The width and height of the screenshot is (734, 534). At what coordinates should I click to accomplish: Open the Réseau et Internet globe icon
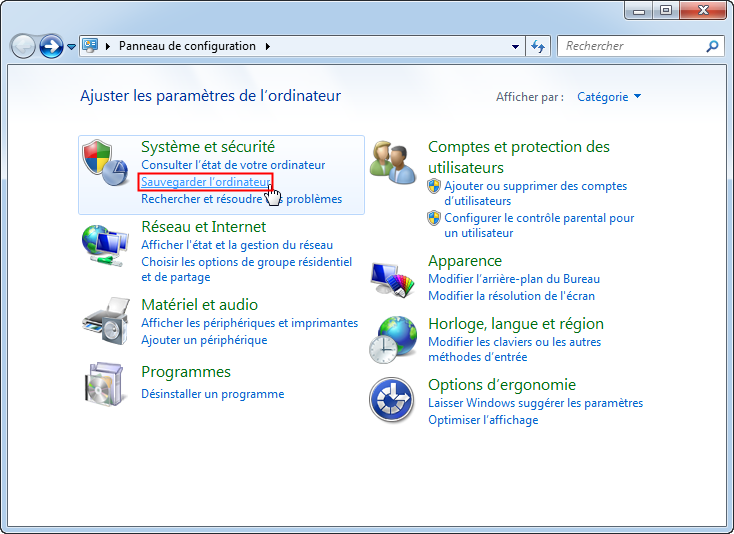[105, 246]
